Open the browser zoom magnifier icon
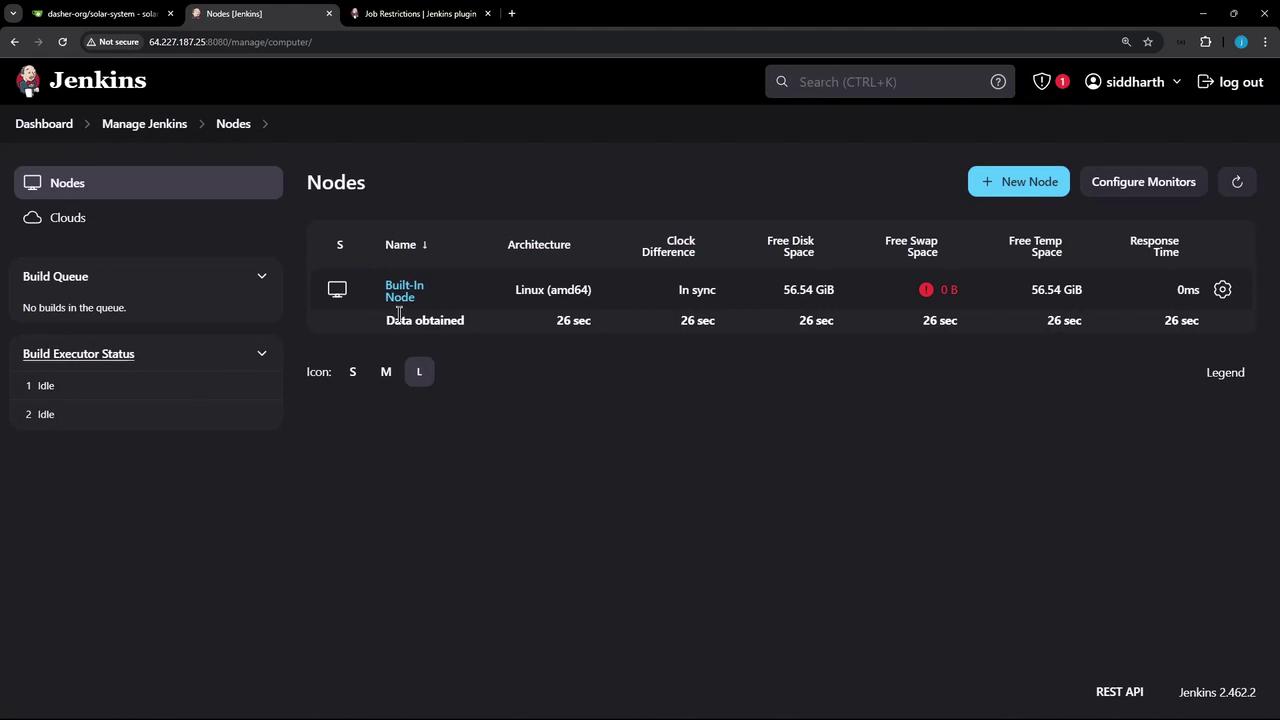Viewport: 1280px width, 720px height. point(1126,42)
